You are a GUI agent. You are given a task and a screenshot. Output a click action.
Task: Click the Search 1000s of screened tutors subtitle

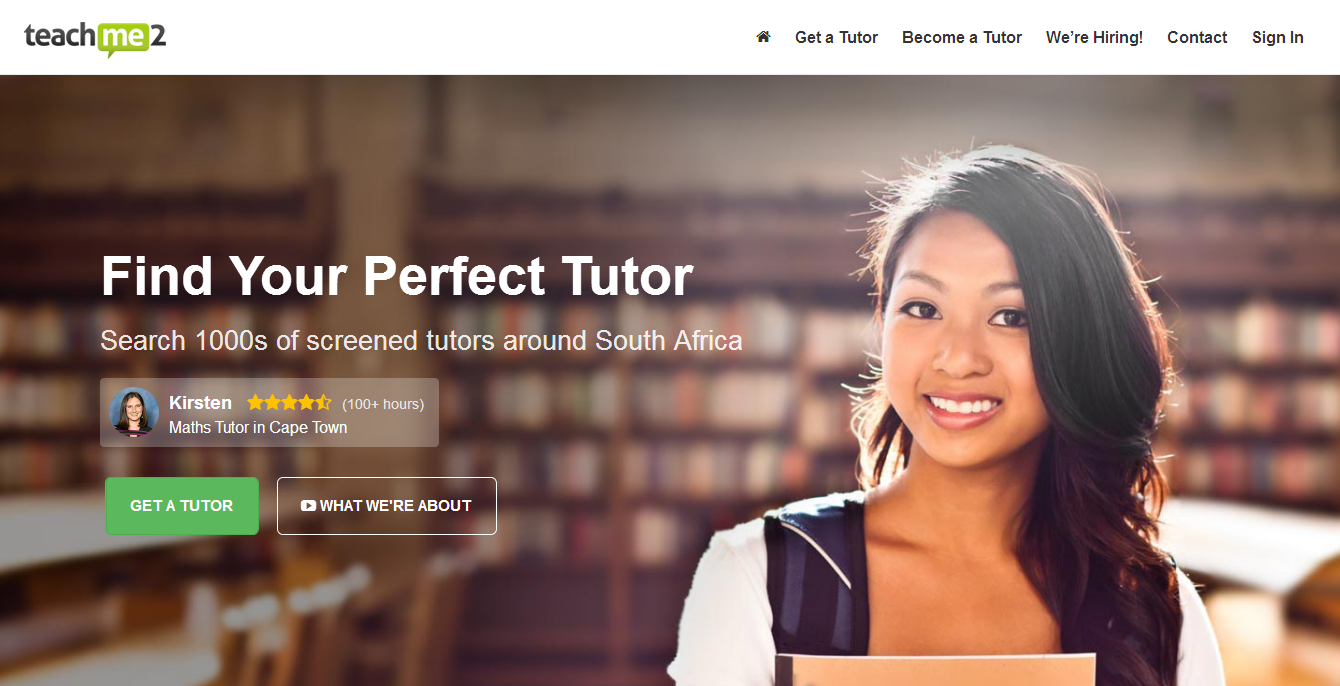click(x=421, y=341)
